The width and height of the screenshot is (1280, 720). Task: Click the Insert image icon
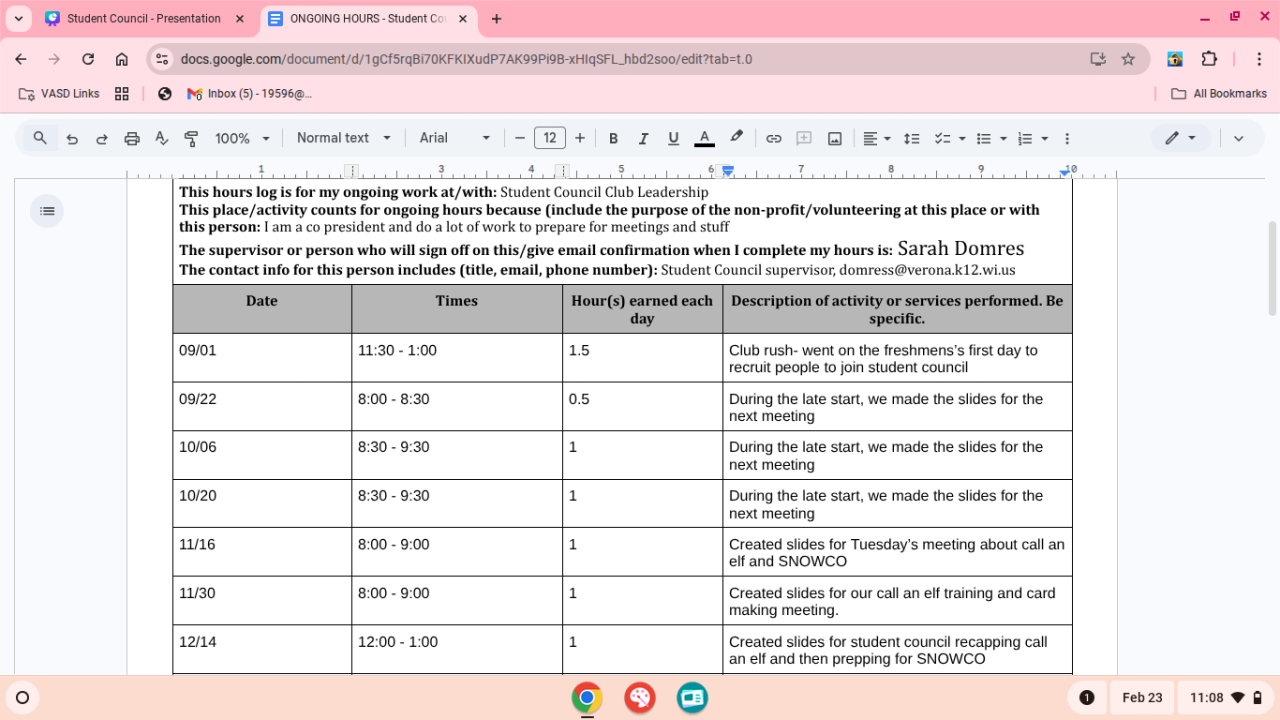834,139
